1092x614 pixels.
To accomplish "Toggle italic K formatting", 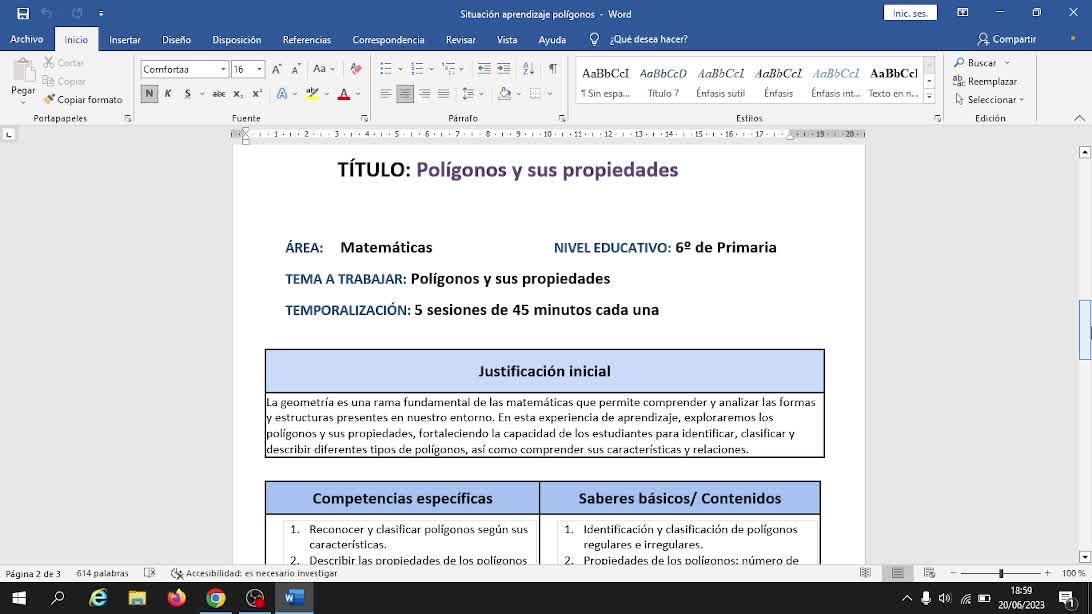I will click(168, 94).
